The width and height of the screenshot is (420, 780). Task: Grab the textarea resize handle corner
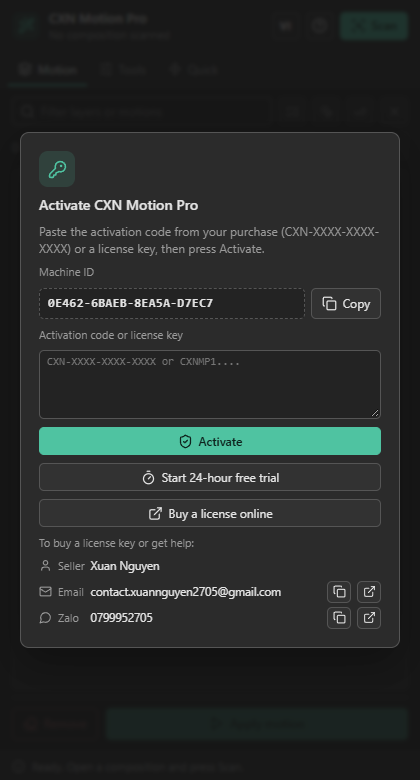tap(375, 413)
